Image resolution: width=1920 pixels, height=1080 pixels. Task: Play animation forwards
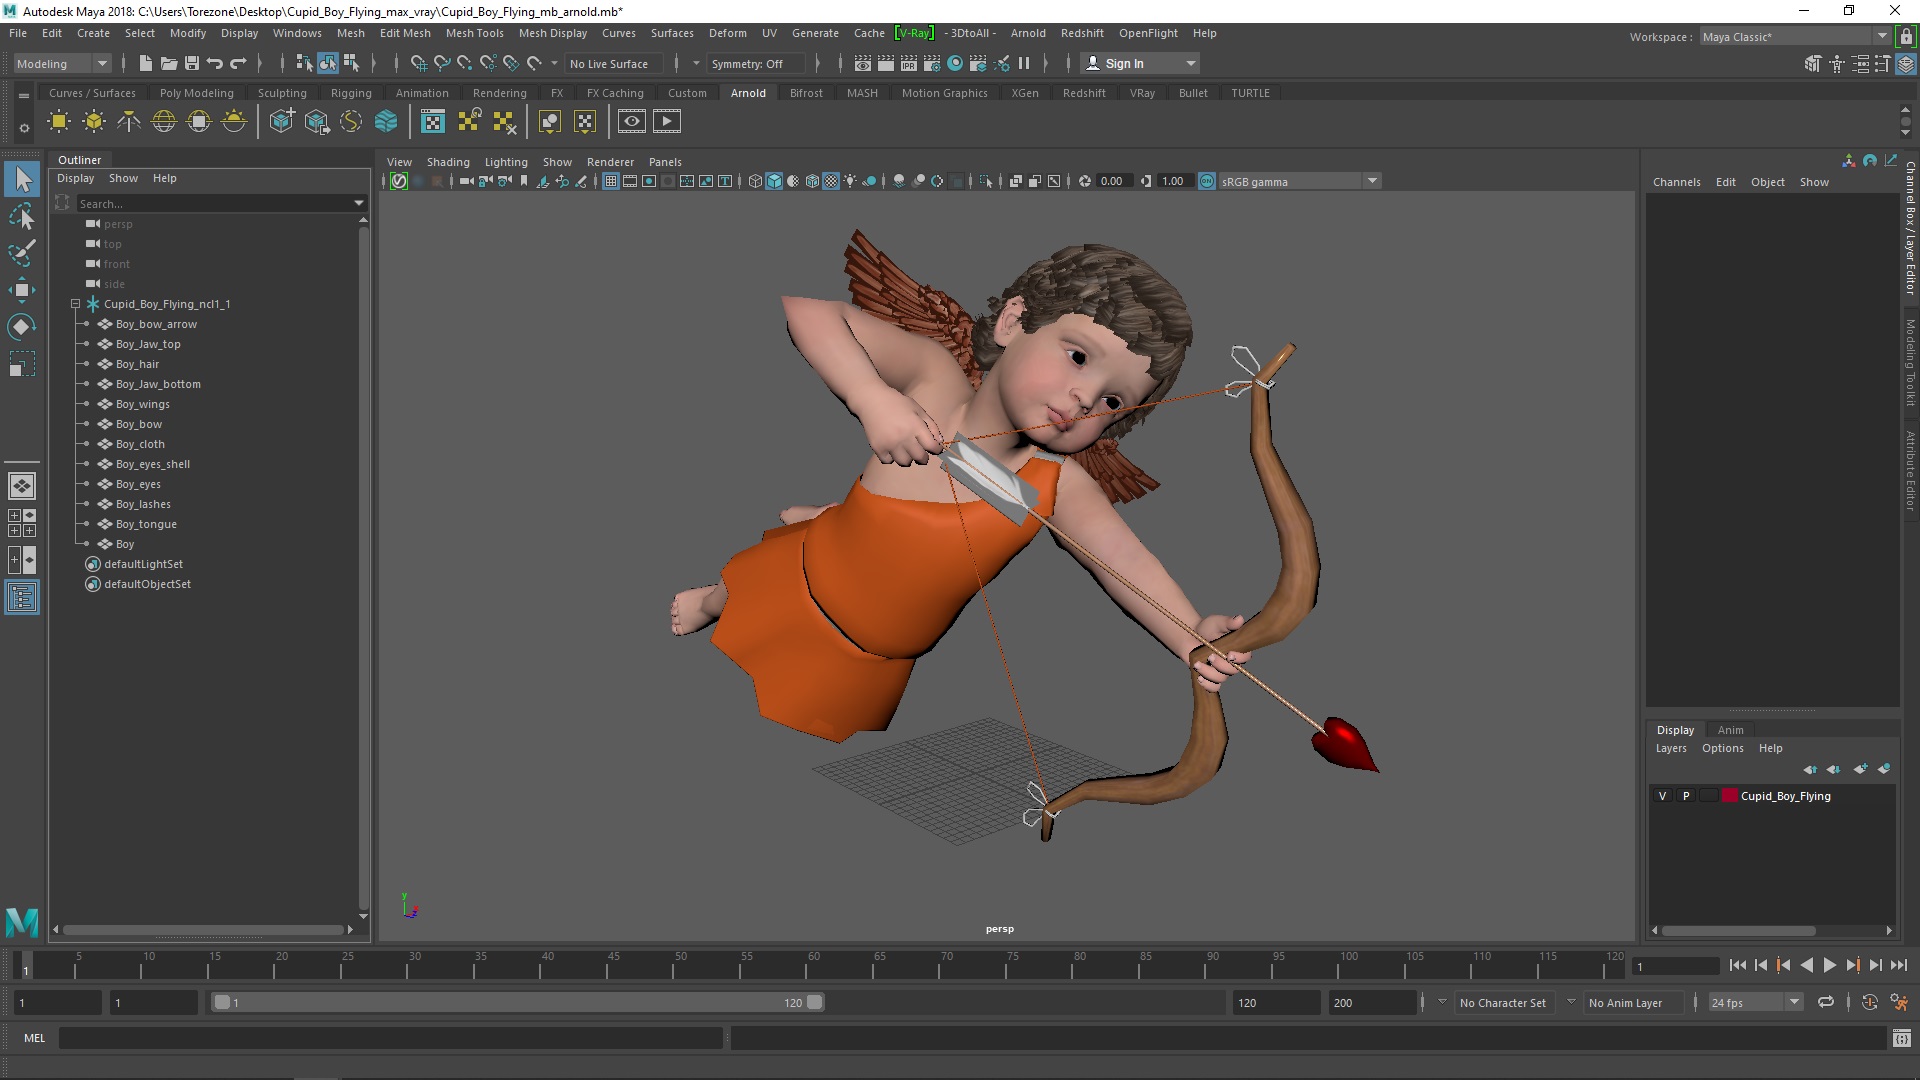click(1829, 965)
